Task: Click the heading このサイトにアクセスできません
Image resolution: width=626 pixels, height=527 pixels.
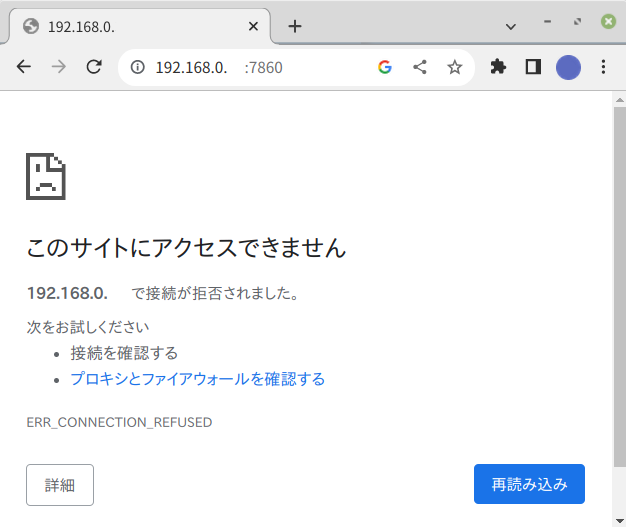Action: [x=186, y=248]
